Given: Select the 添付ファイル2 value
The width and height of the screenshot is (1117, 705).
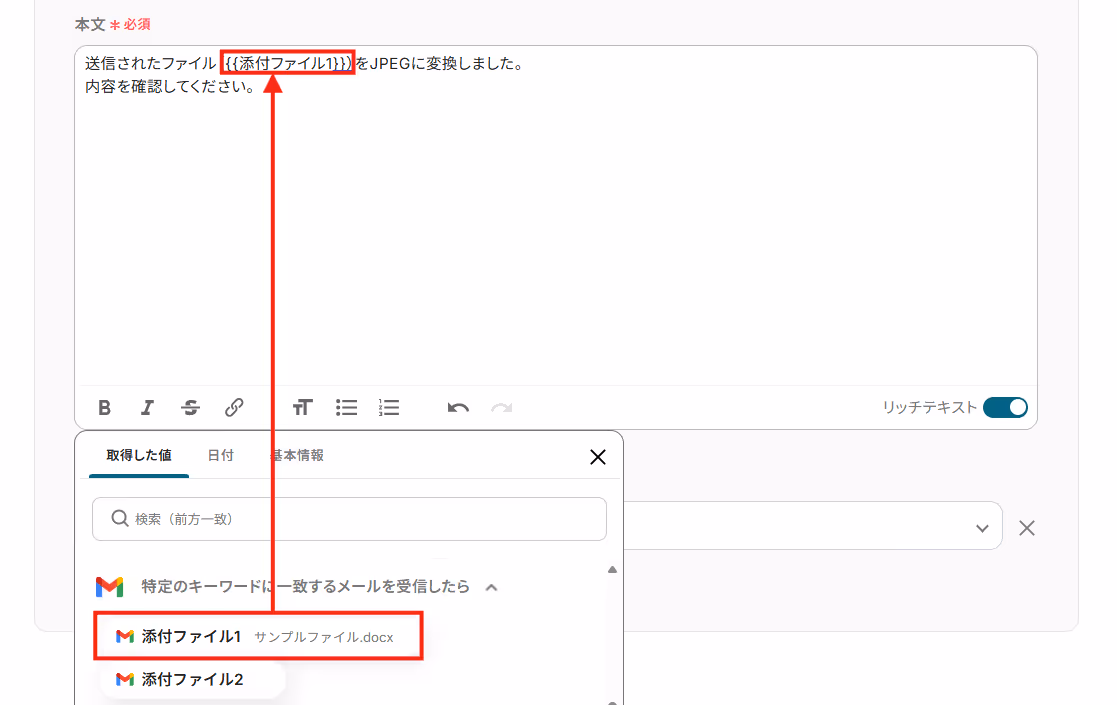Looking at the screenshot, I should (192, 679).
